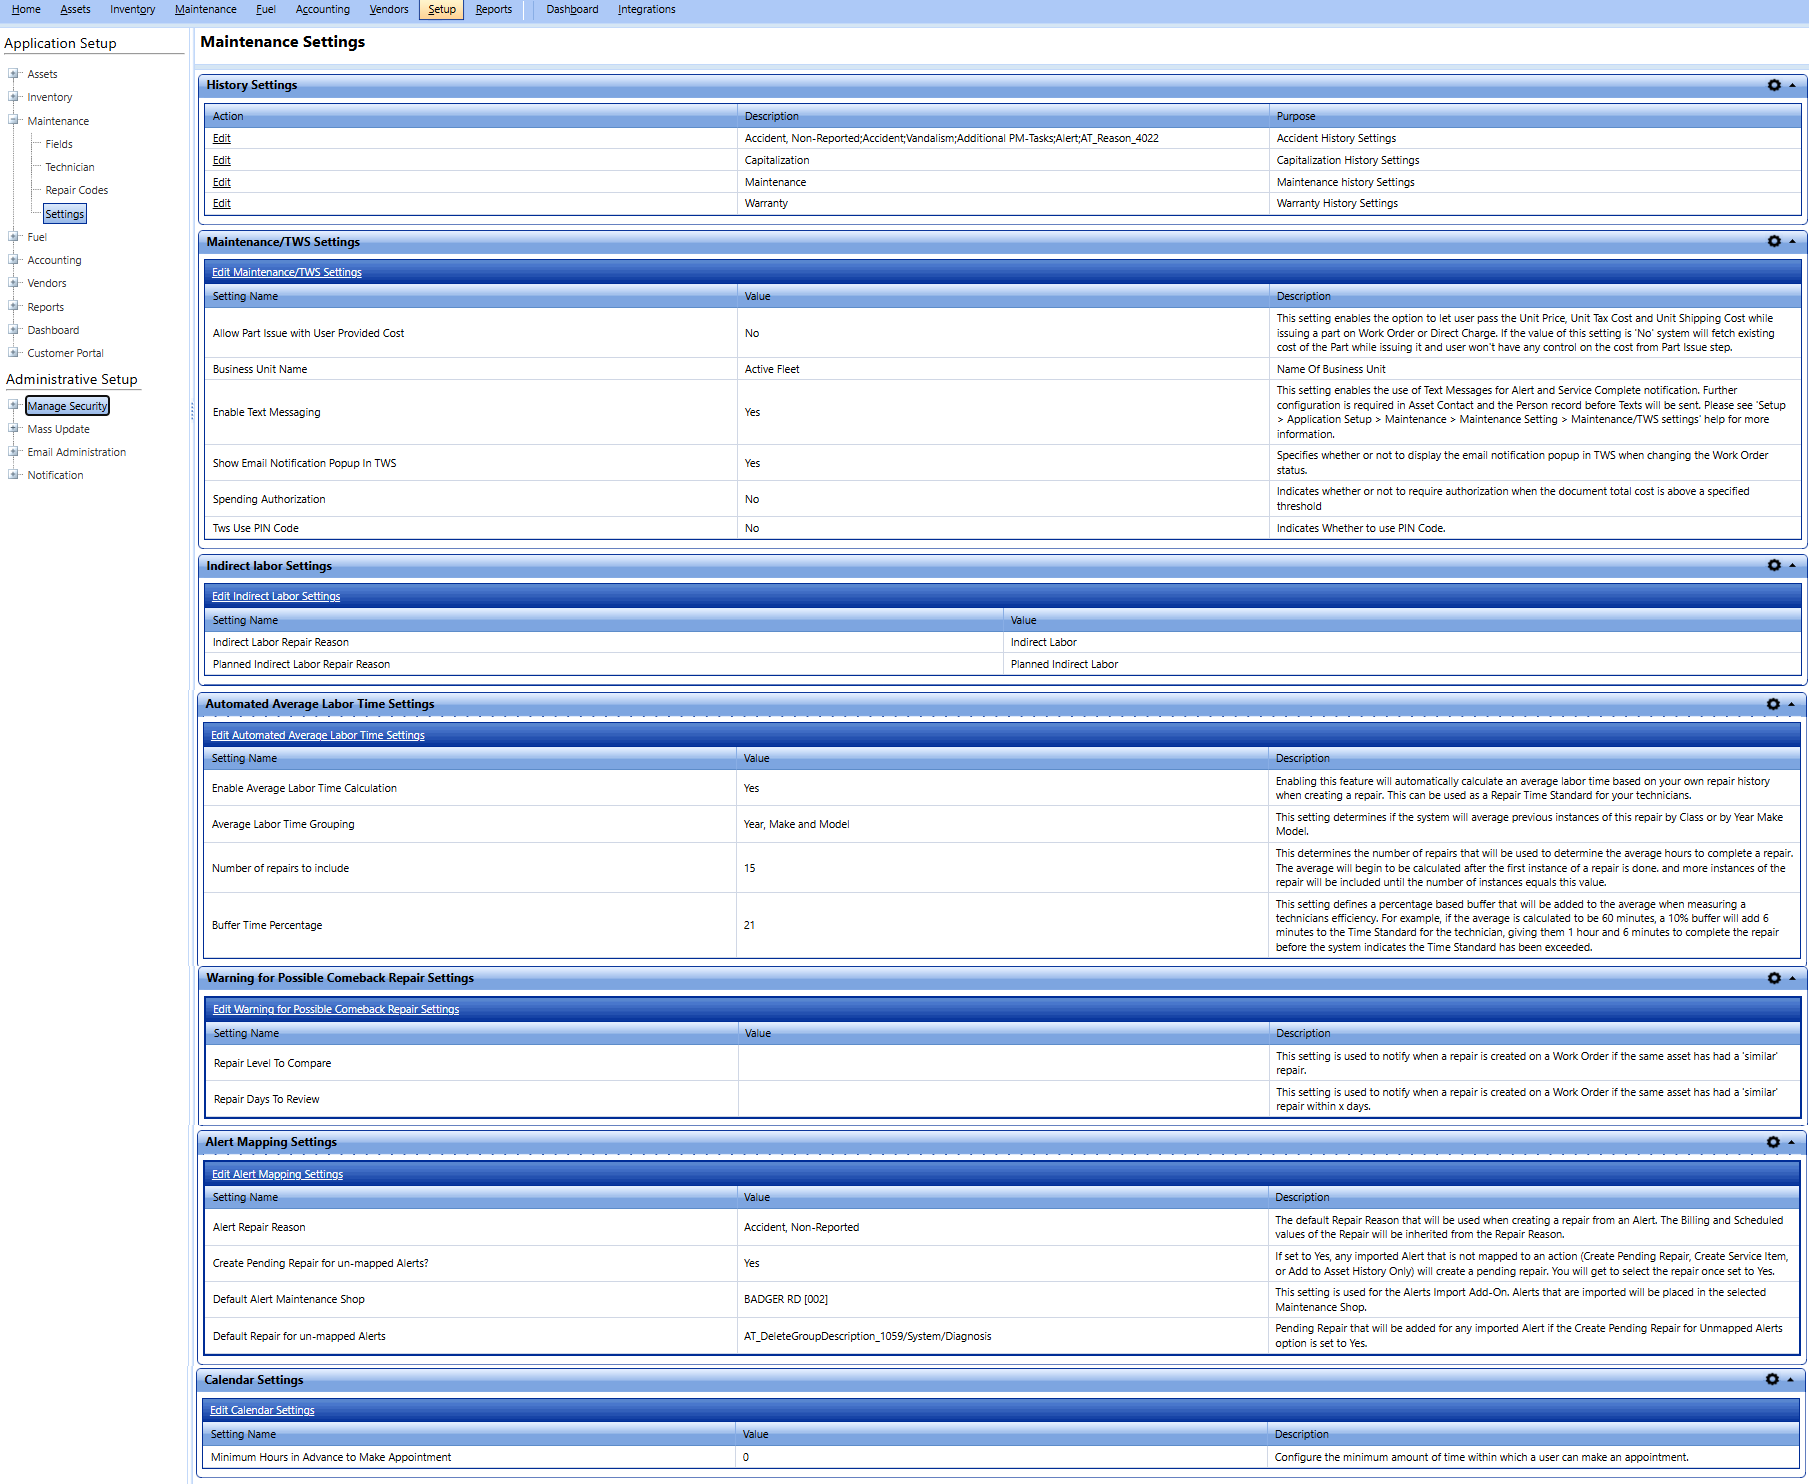The image size is (1809, 1484).
Task: Open the Indirect labor Settings gear icon
Action: [x=1774, y=565]
